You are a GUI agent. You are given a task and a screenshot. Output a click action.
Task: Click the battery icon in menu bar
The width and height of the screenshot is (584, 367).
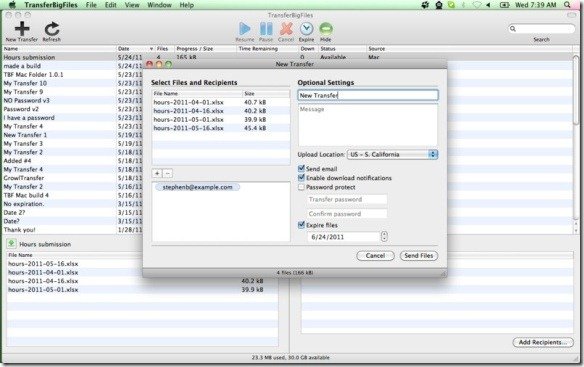click(x=504, y=5)
